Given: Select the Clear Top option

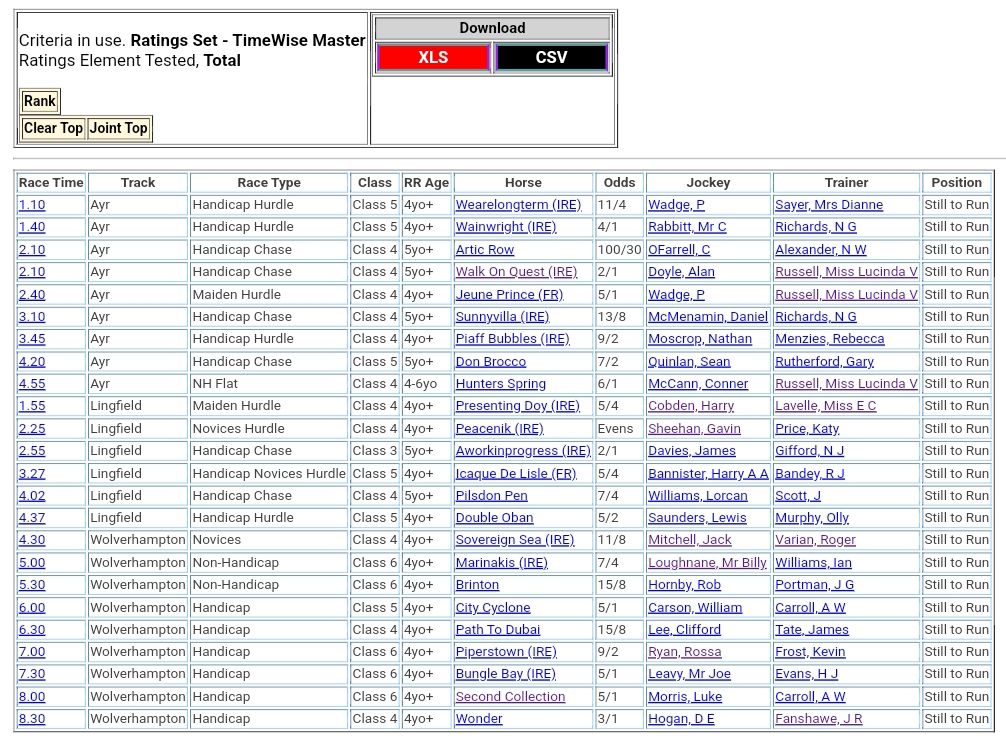Looking at the screenshot, I should [x=53, y=128].
